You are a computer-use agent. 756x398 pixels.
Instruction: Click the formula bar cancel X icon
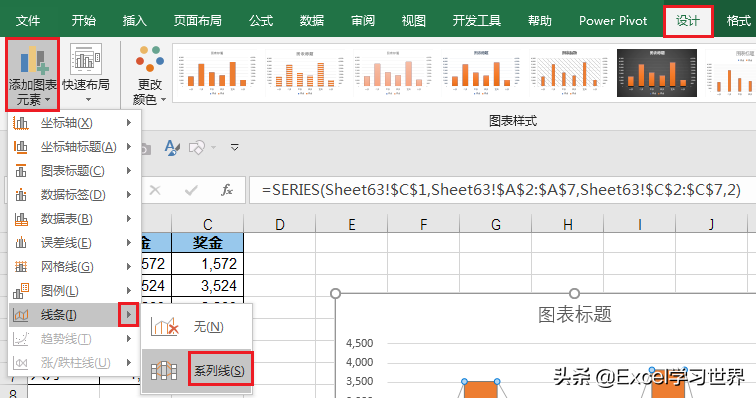[155, 190]
